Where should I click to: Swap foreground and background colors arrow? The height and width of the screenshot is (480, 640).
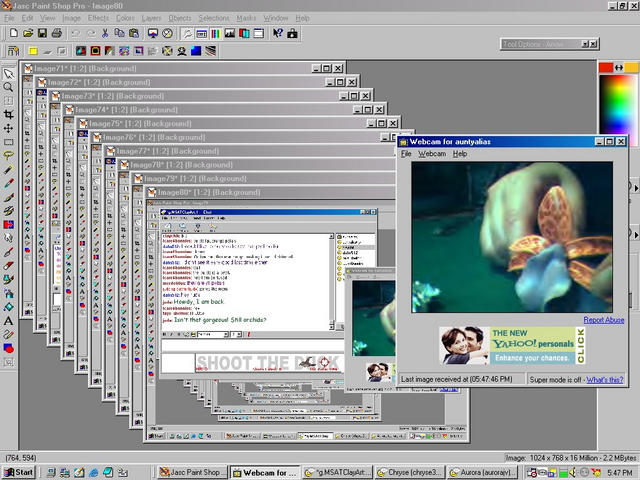pyautogui.click(x=619, y=68)
